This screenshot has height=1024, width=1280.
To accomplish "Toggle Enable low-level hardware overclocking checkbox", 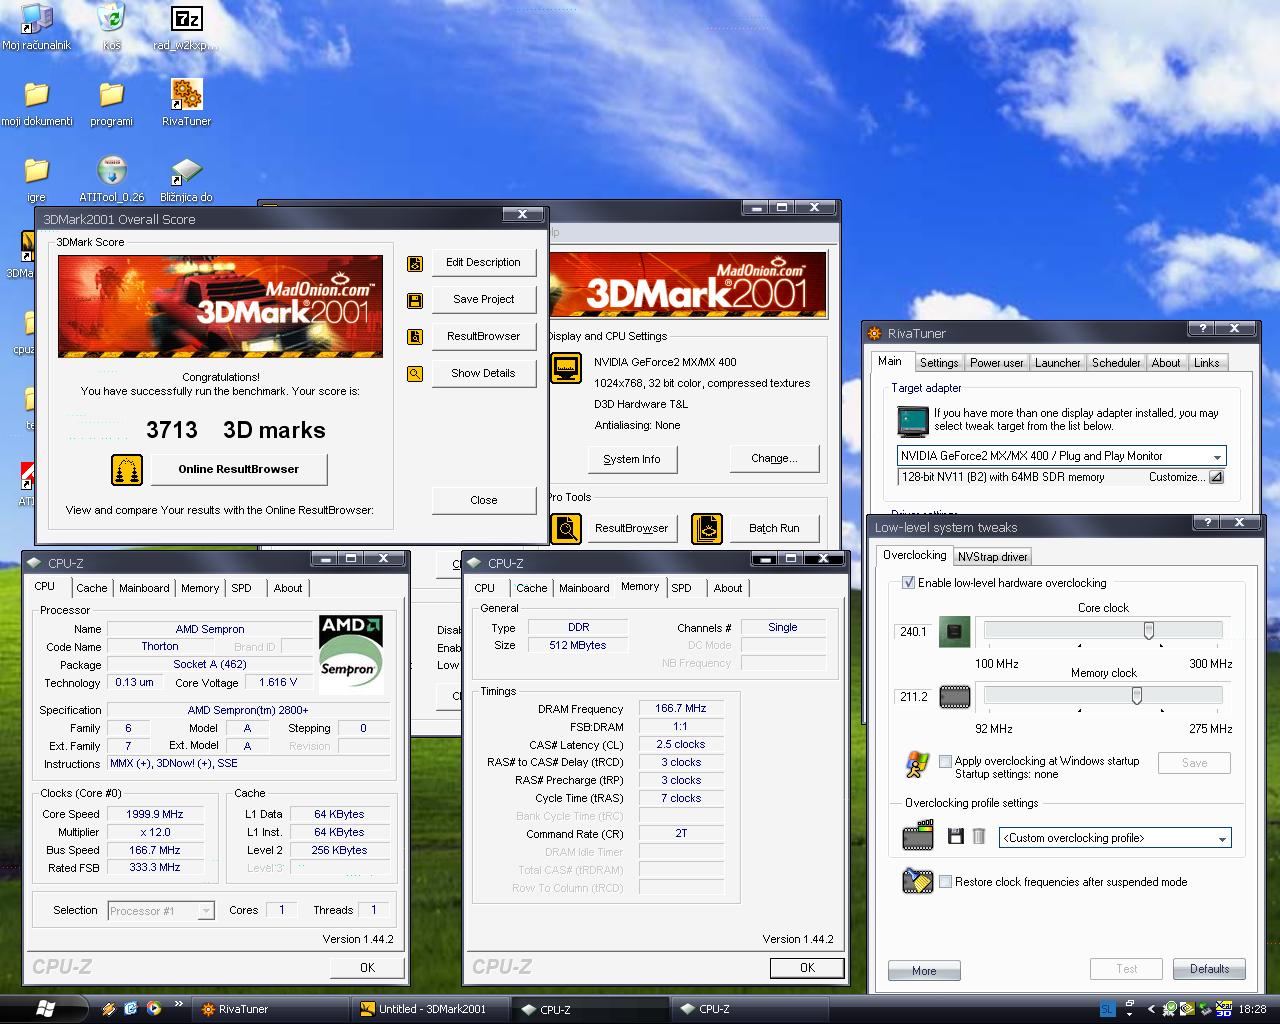I will click(909, 583).
